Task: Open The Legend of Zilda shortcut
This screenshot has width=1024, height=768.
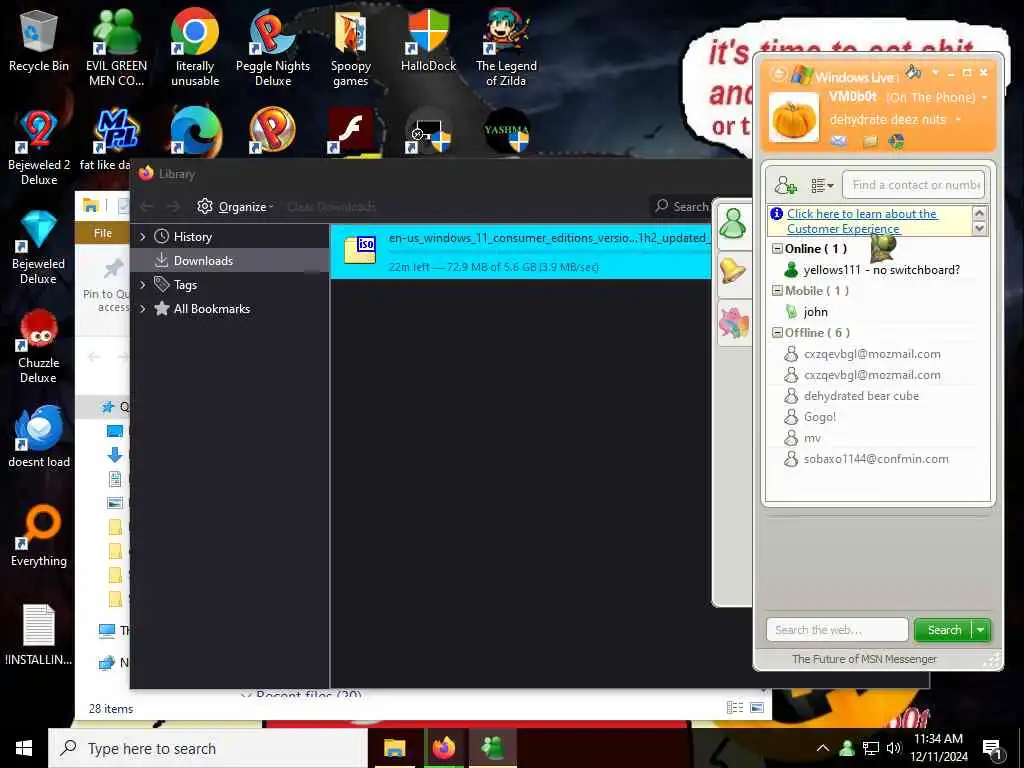Action: [x=506, y=47]
